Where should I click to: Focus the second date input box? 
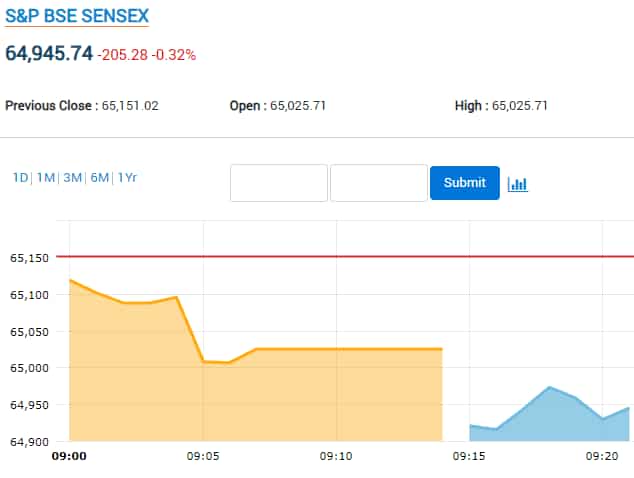379,183
